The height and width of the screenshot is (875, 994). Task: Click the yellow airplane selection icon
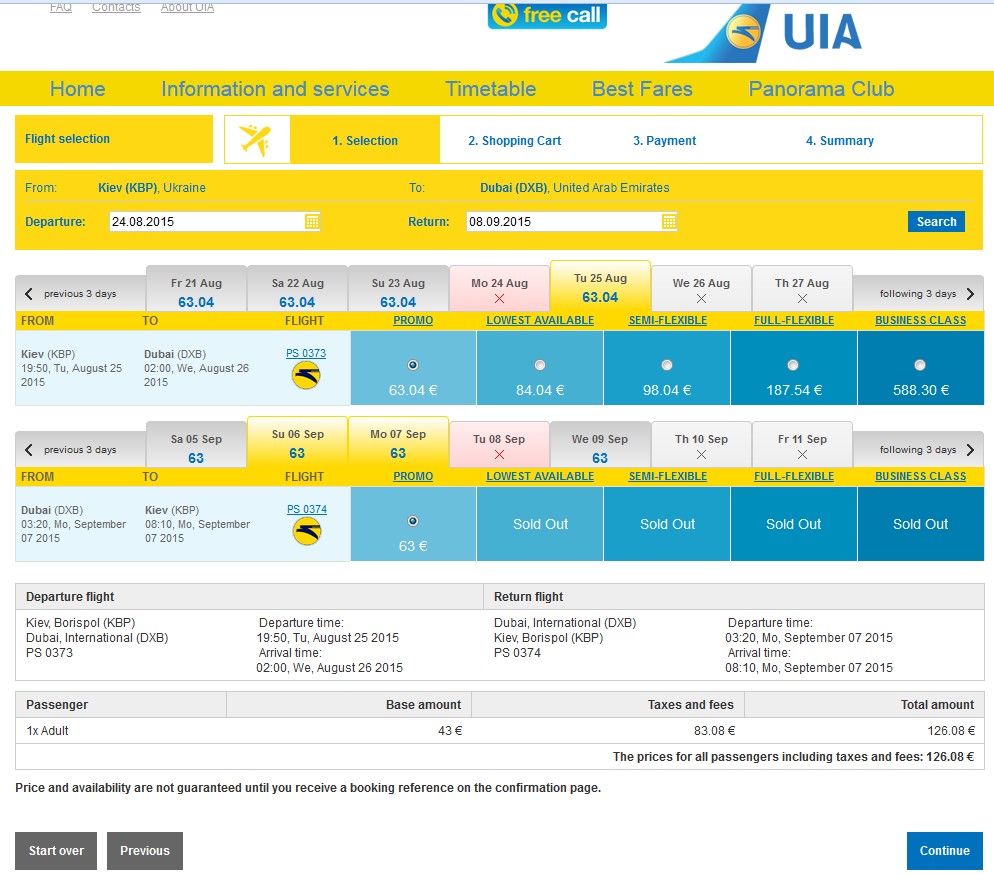256,140
